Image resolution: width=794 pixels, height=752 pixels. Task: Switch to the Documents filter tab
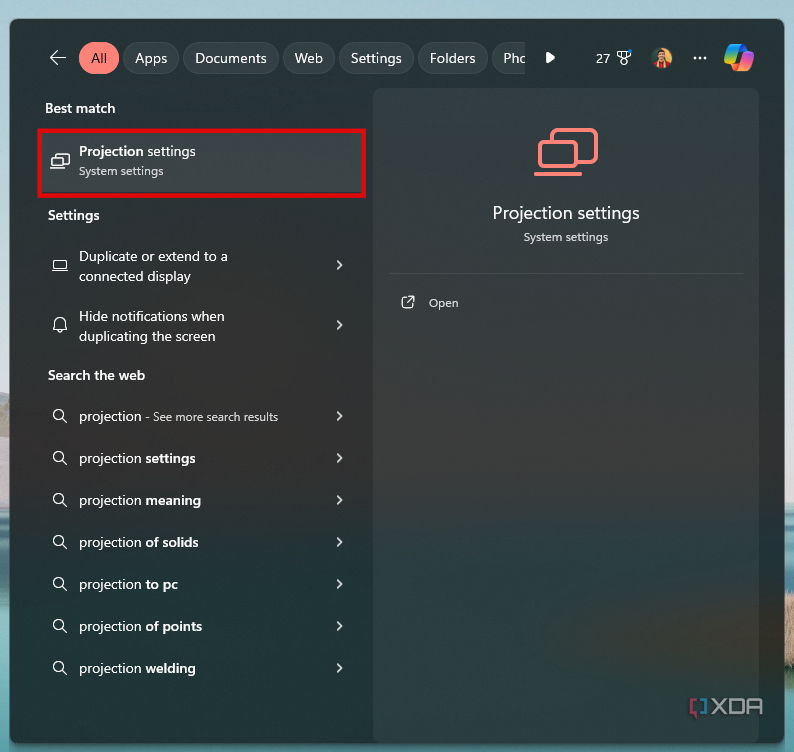coord(231,58)
